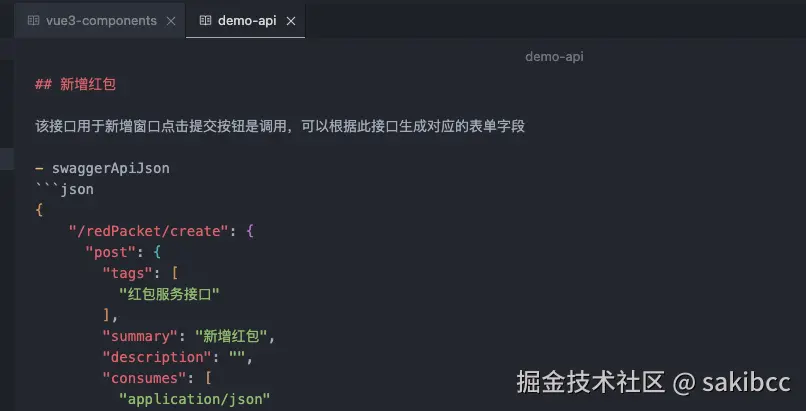Image resolution: width=806 pixels, height=411 pixels.
Task: Click the book icon on demo-api tab
Action: tap(205, 21)
